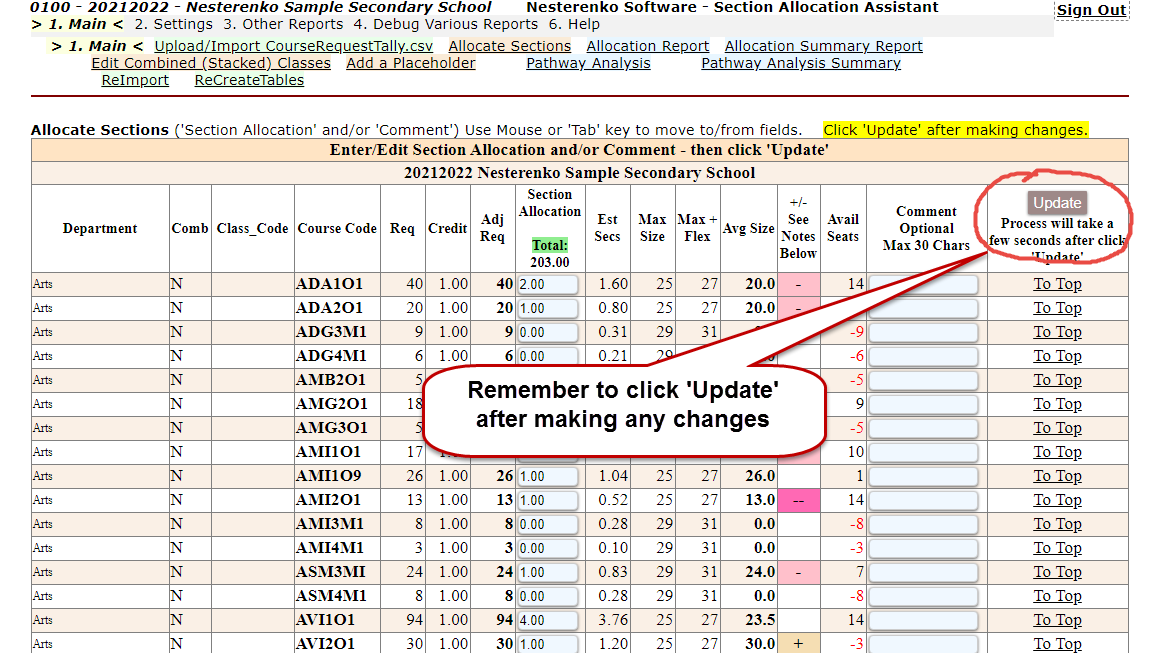Open the Help menu item
1160x653 pixels.
pos(576,24)
